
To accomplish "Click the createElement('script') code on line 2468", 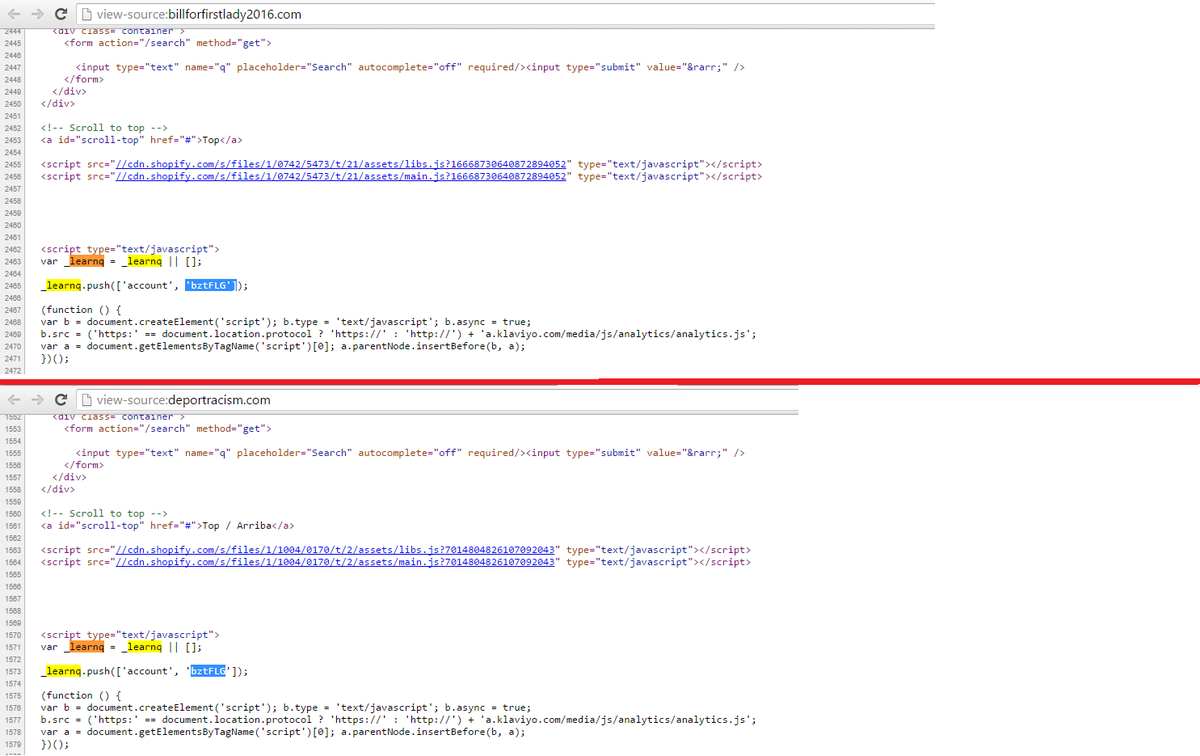I will [286, 322].
